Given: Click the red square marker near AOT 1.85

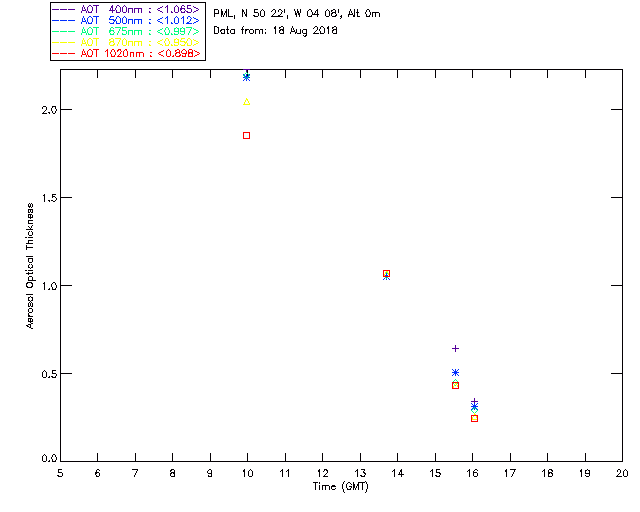Looking at the screenshot, I should click(247, 136).
